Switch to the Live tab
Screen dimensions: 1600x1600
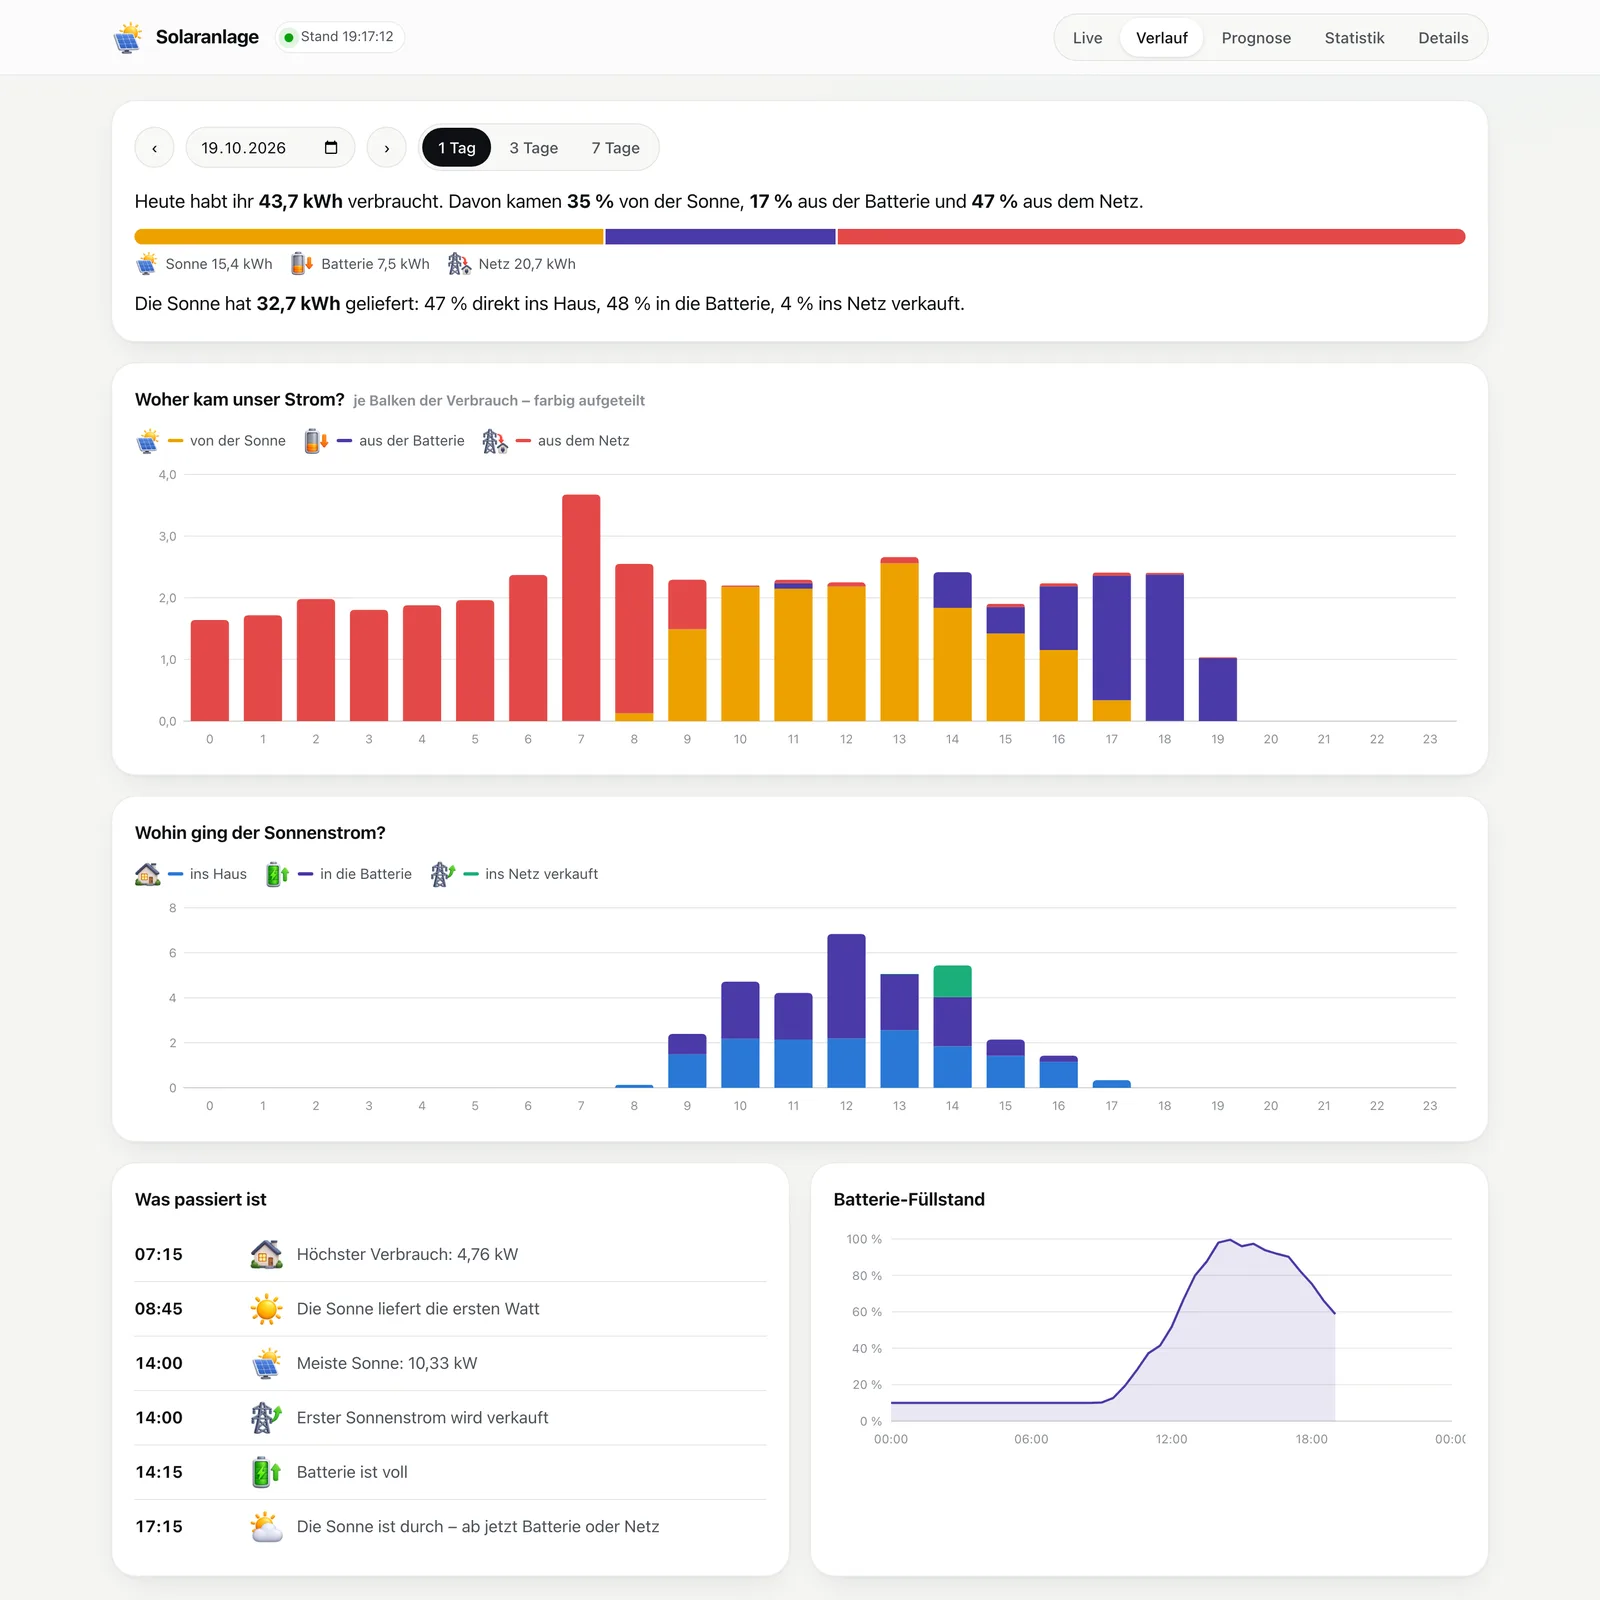pos(1087,38)
